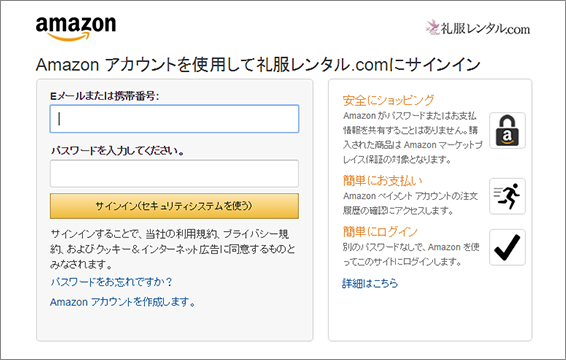The width and height of the screenshot is (566, 360).
Task: Focus the Eメールまたは携帯番号 input field
Action: [174, 119]
